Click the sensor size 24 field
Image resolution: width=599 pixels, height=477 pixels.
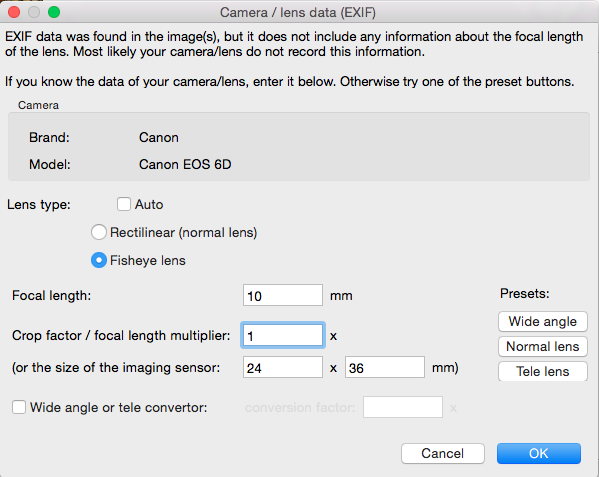283,367
